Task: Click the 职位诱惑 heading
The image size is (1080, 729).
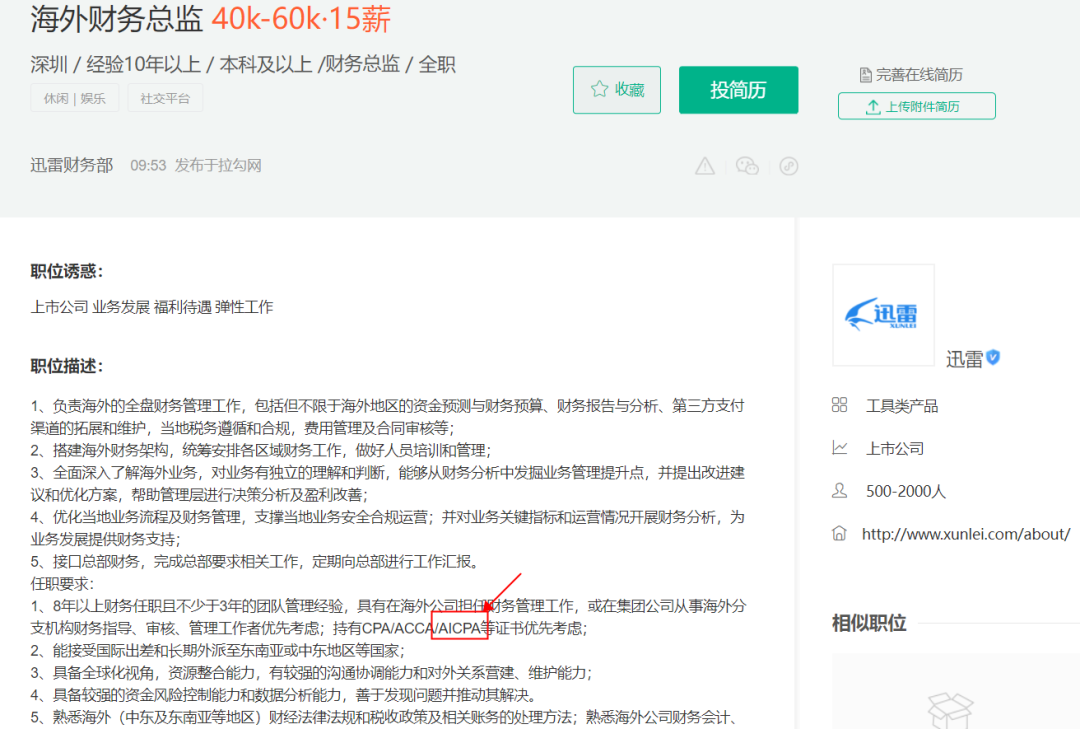Action: tap(66, 271)
